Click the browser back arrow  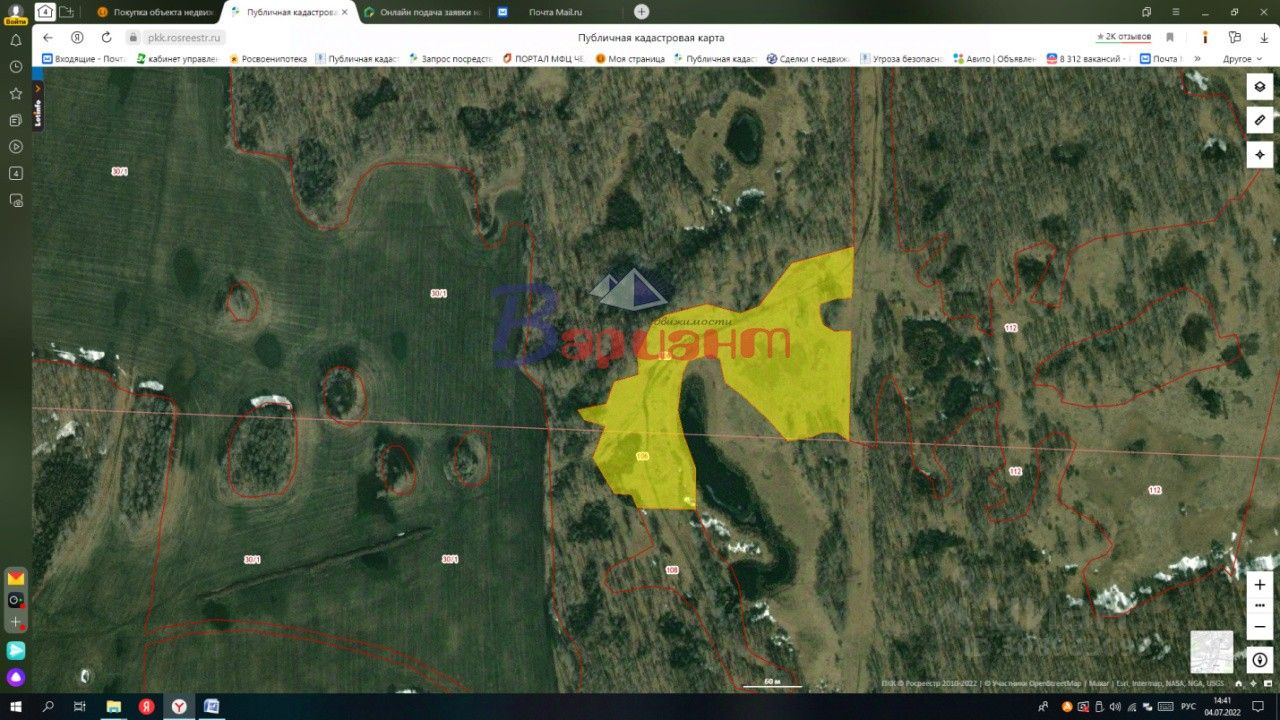pyautogui.click(x=47, y=37)
